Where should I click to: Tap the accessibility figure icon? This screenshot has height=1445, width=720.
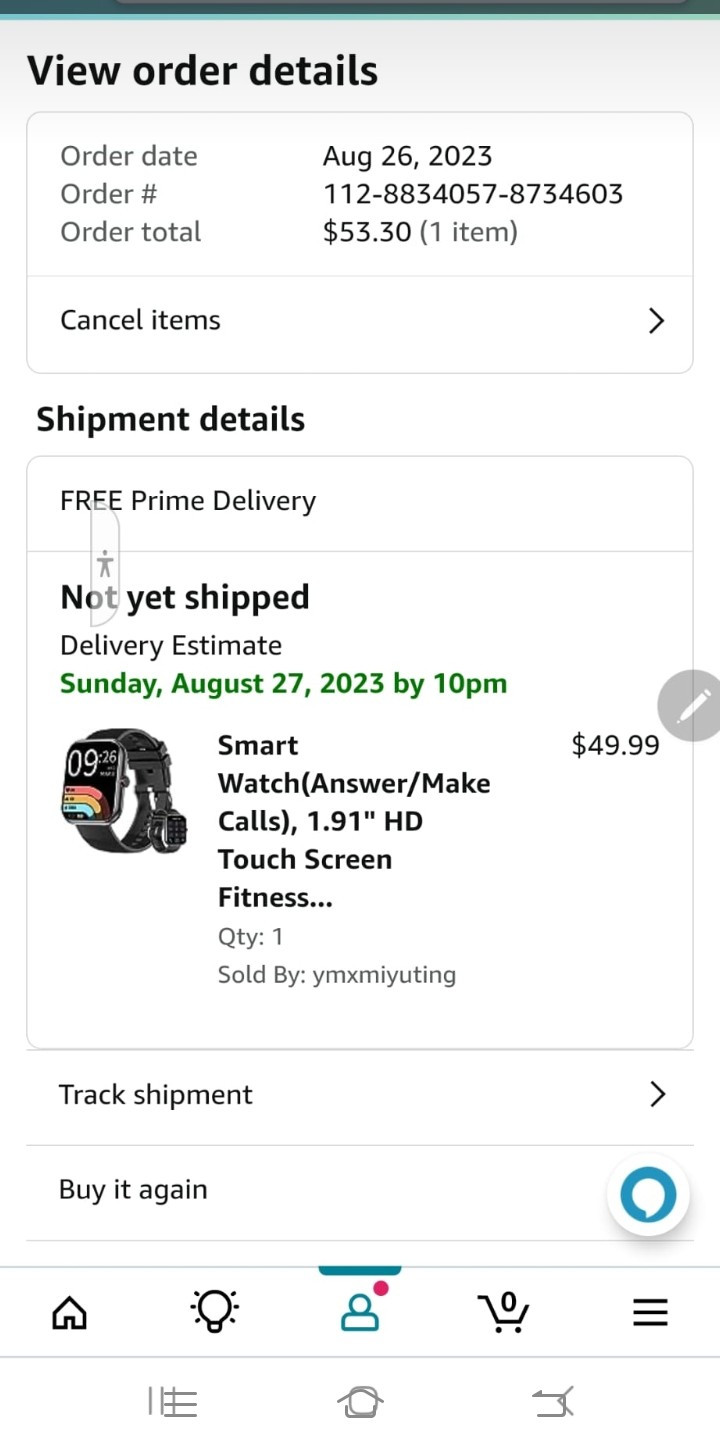105,564
